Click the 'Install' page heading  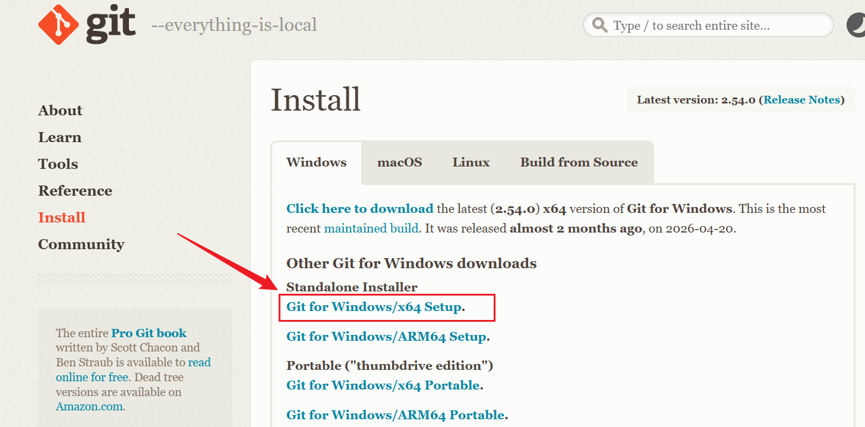click(x=316, y=100)
